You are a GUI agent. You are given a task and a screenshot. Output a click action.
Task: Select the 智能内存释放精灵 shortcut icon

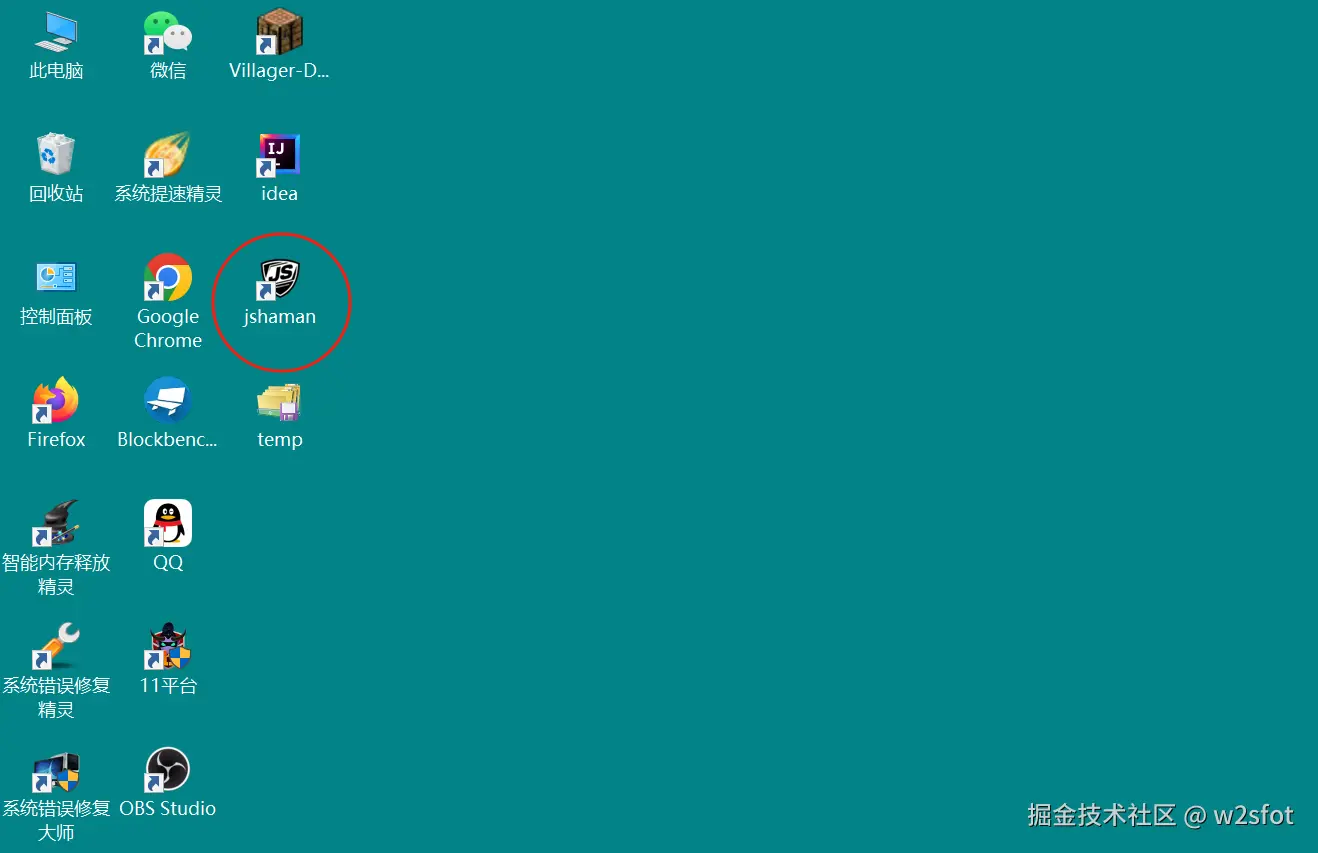(x=56, y=524)
